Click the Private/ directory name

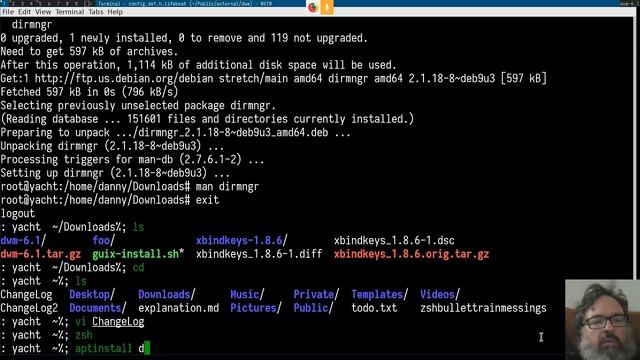pos(316,294)
